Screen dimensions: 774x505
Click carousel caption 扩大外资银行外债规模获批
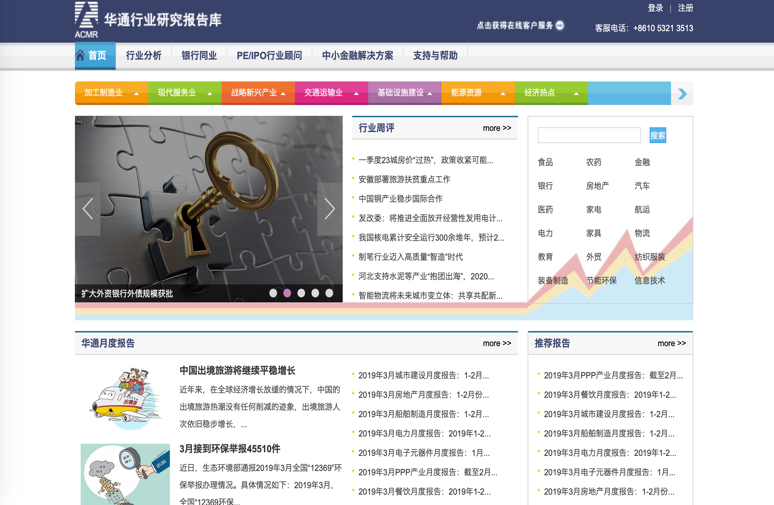point(127,294)
